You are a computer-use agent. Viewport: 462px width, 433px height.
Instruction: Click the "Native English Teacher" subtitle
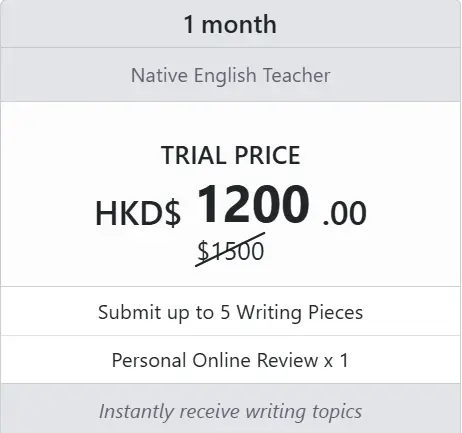pos(230,75)
